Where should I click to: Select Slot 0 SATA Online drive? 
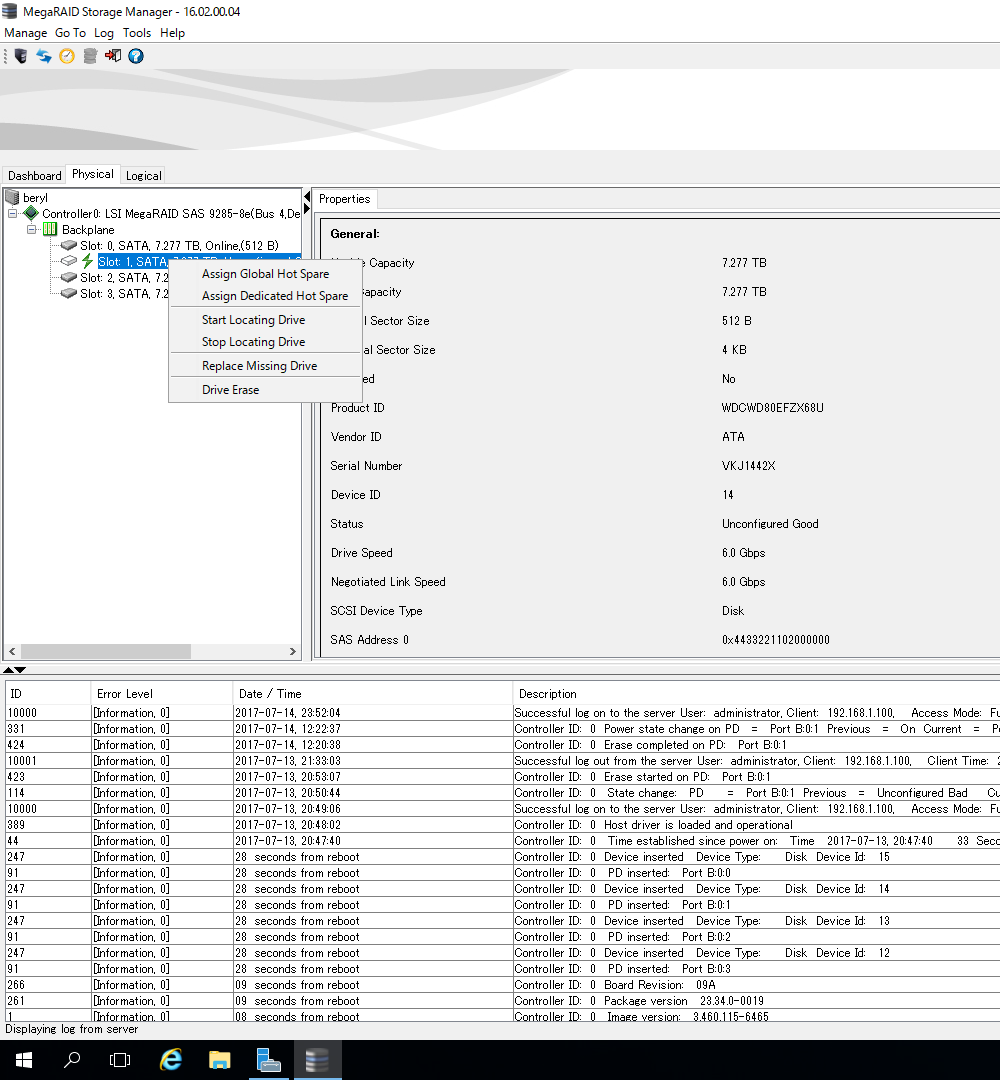[x=179, y=245]
